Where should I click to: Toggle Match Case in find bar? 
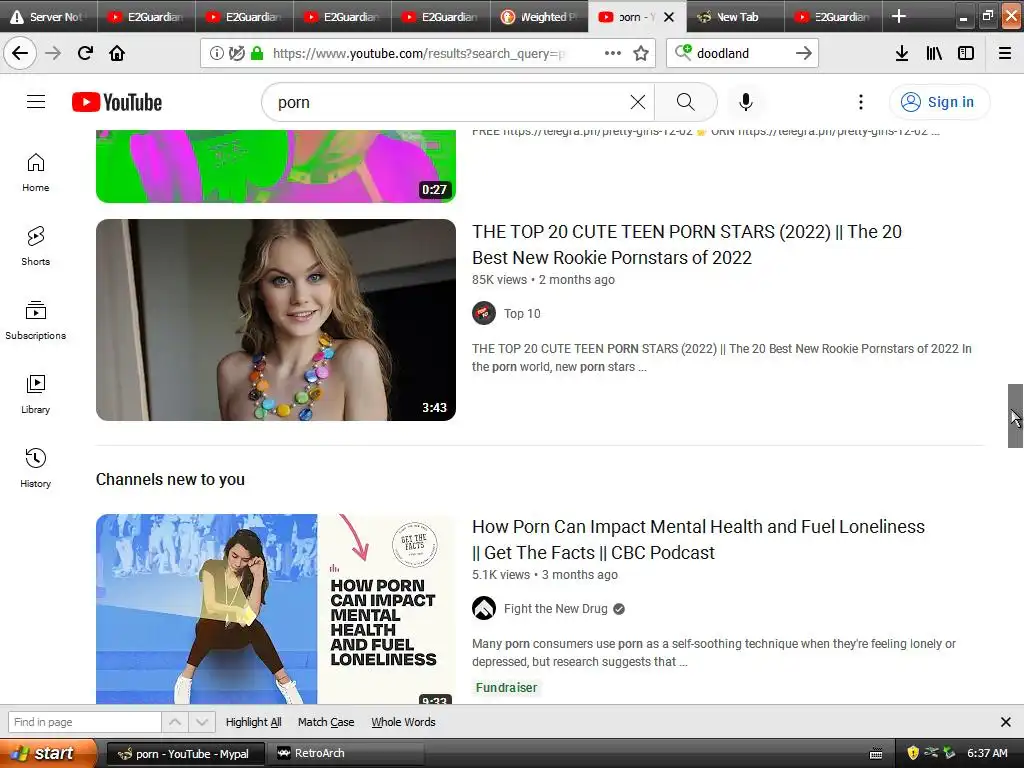tap(326, 722)
